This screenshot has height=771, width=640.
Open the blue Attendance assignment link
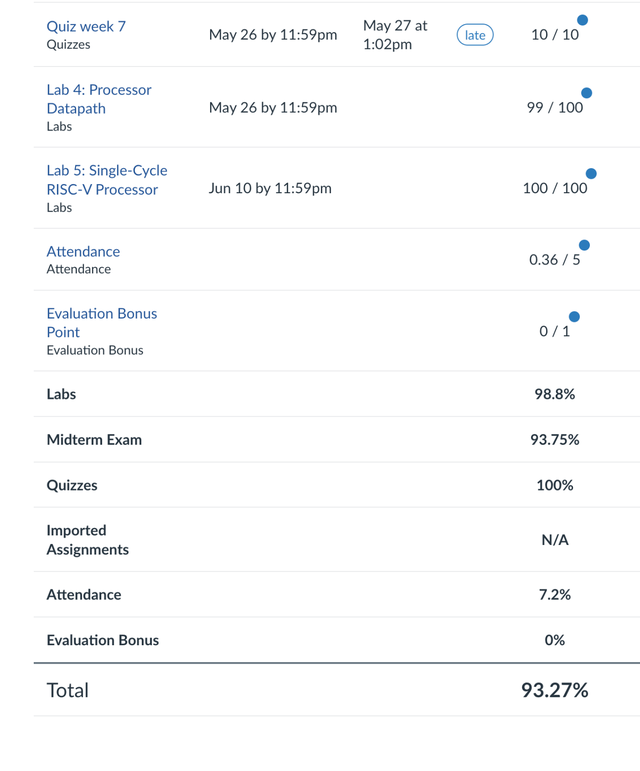point(83,251)
